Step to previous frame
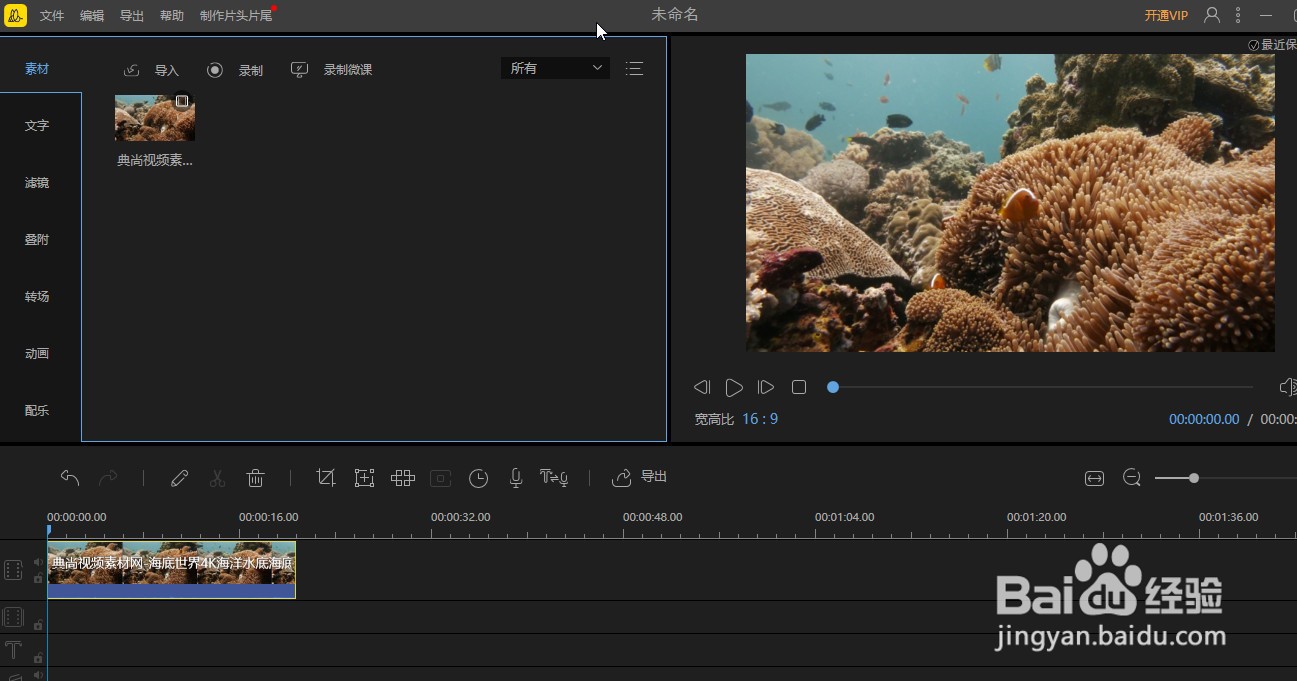 click(x=702, y=387)
